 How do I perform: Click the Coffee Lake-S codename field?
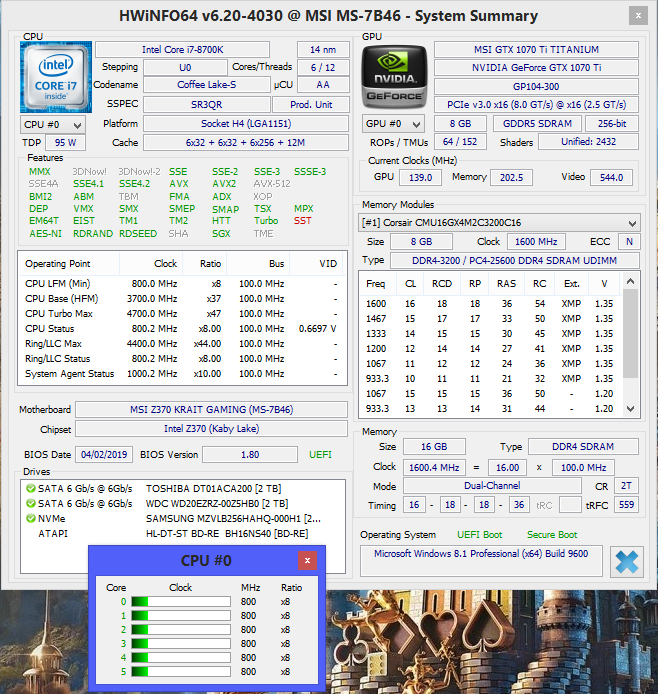207,85
